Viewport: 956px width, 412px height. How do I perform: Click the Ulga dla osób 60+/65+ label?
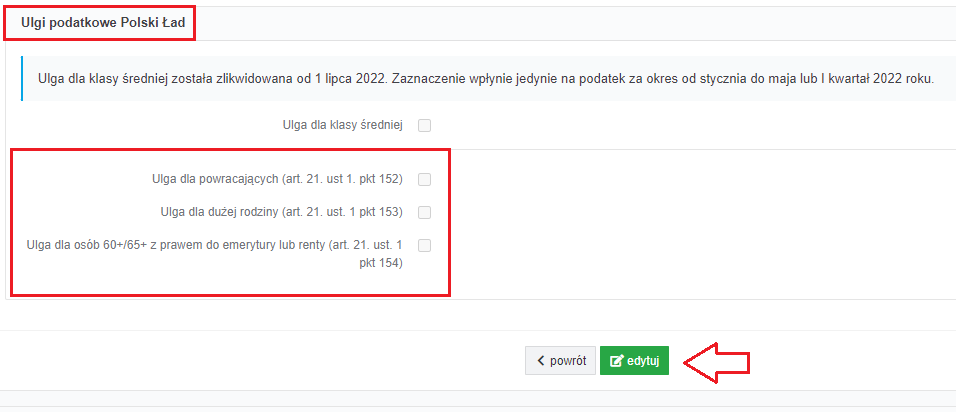tap(215, 254)
